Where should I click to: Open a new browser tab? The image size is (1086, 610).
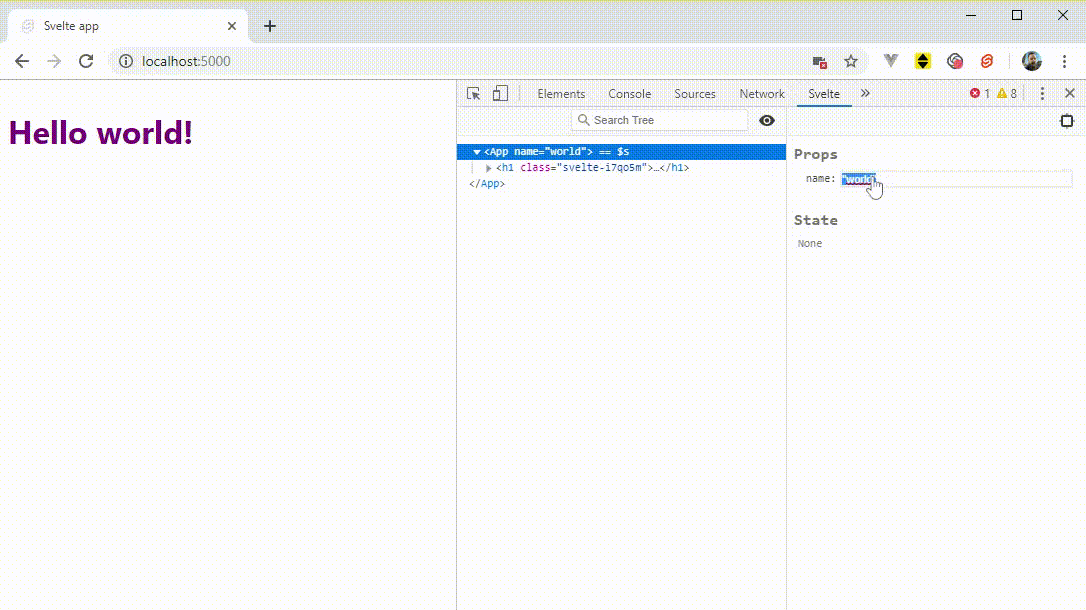[270, 26]
